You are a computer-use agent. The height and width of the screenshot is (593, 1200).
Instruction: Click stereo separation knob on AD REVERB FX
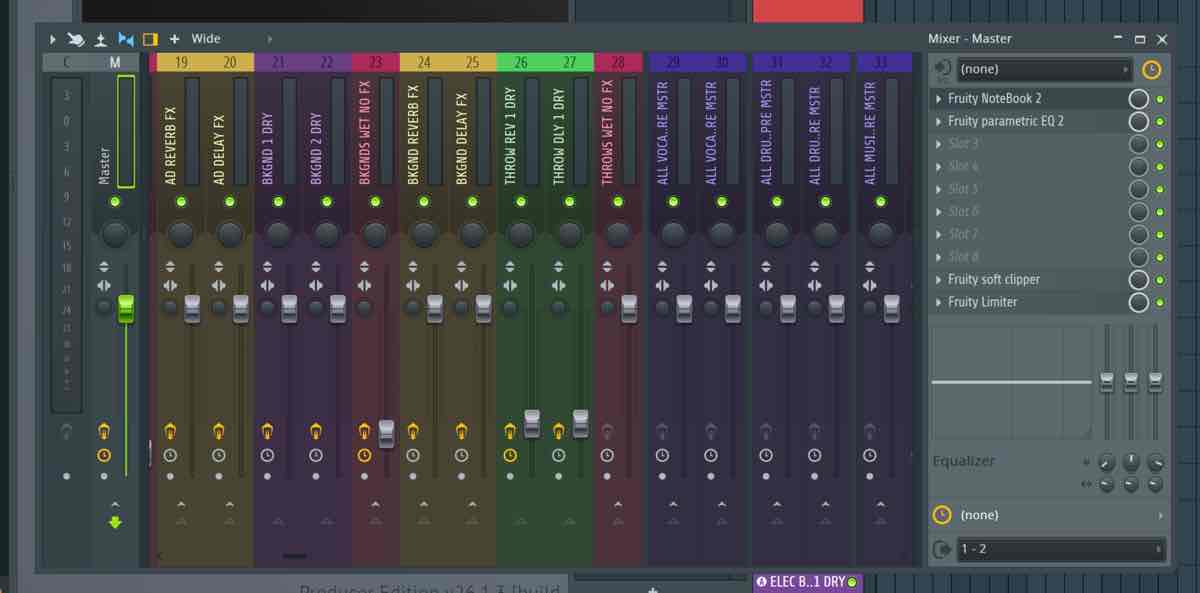(x=170, y=307)
